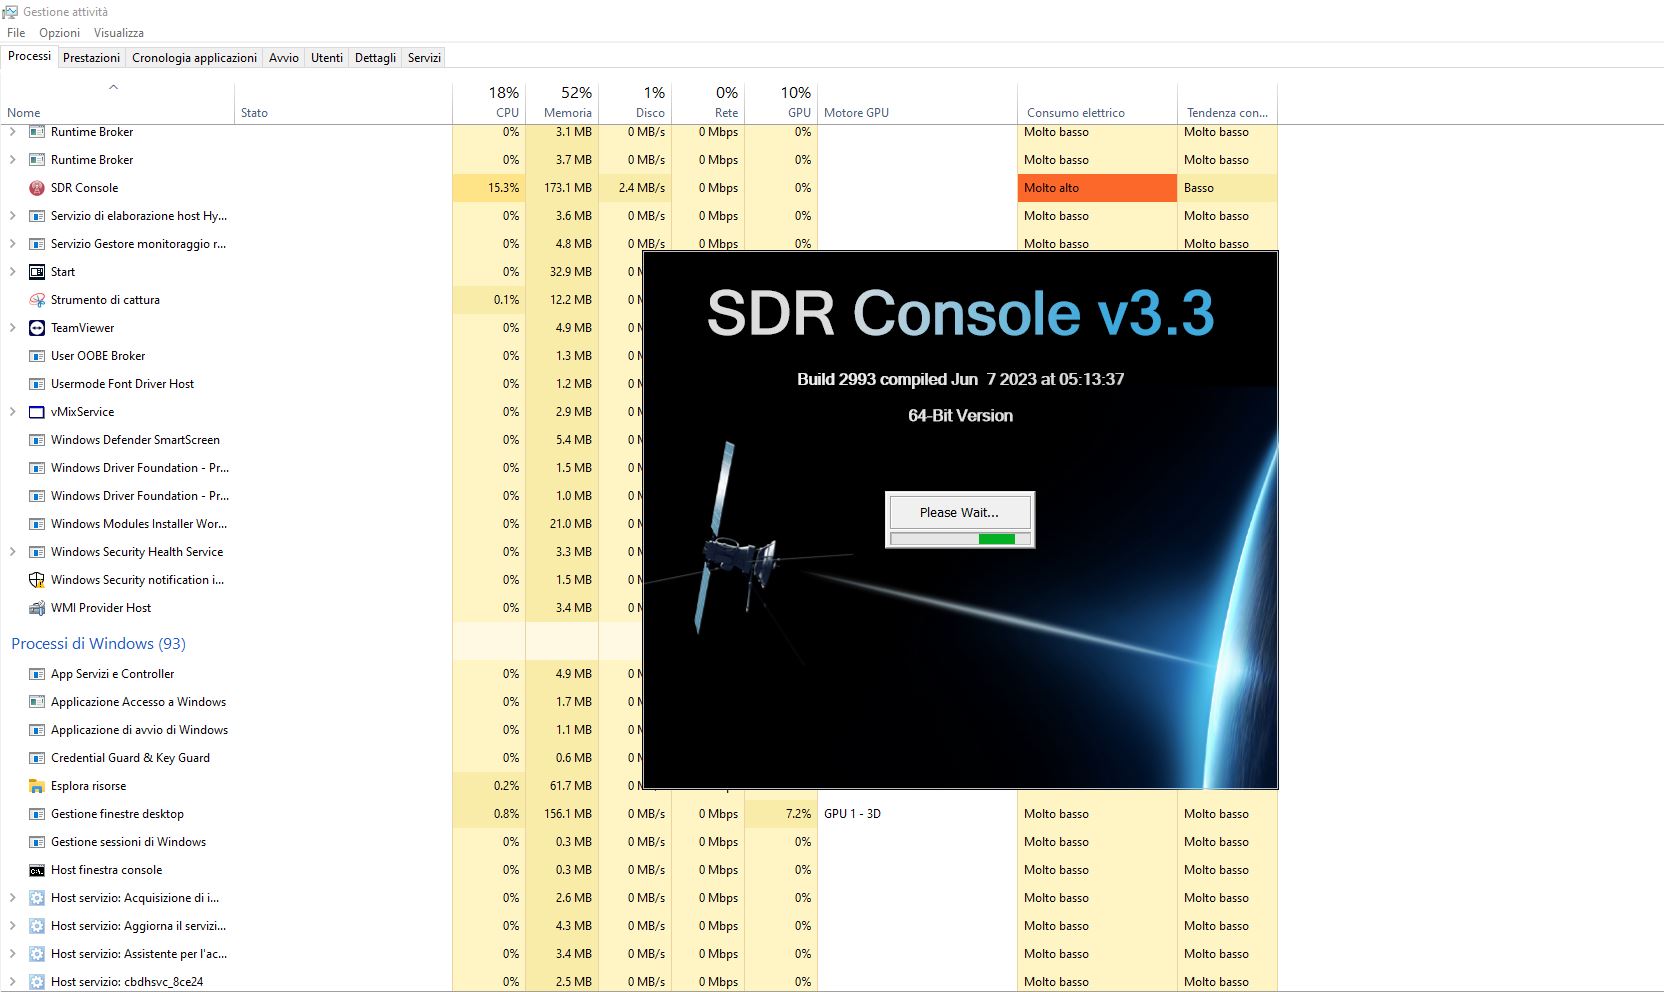Select the Gestione finestre desktop row
Viewport: 1664px width, 992px height.
117,814
